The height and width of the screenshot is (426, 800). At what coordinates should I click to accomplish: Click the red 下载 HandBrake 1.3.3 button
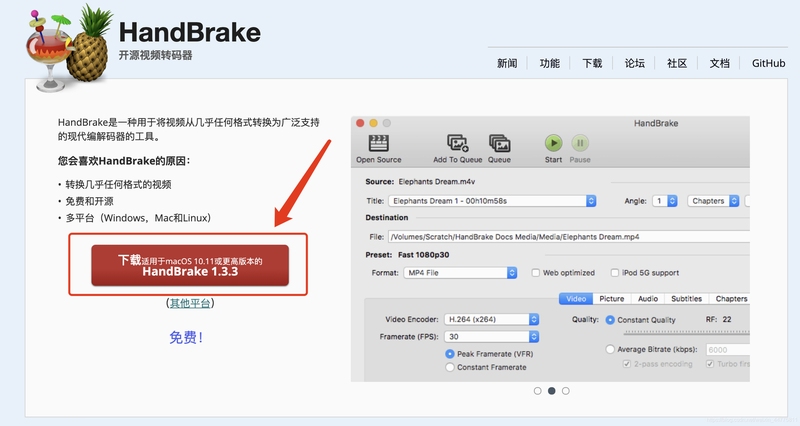(190, 265)
